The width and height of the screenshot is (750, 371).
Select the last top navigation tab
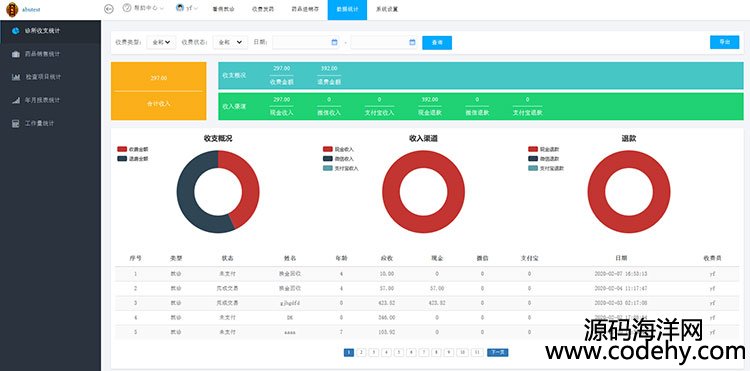point(387,10)
